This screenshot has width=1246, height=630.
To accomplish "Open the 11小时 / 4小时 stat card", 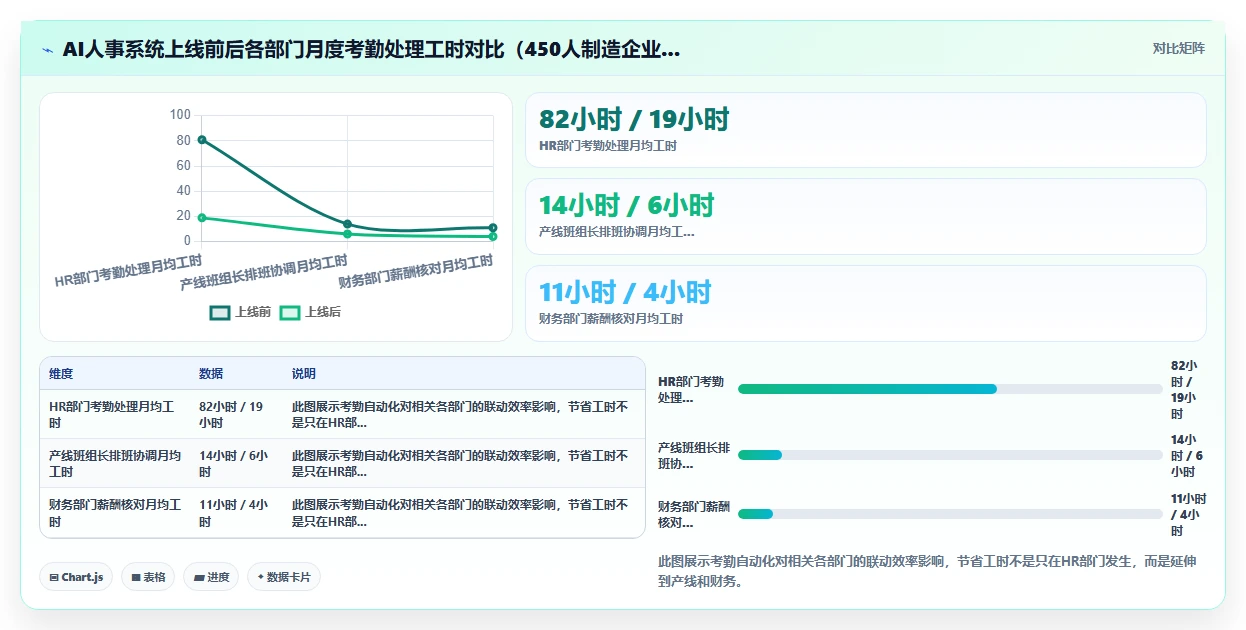I will tap(865, 304).
